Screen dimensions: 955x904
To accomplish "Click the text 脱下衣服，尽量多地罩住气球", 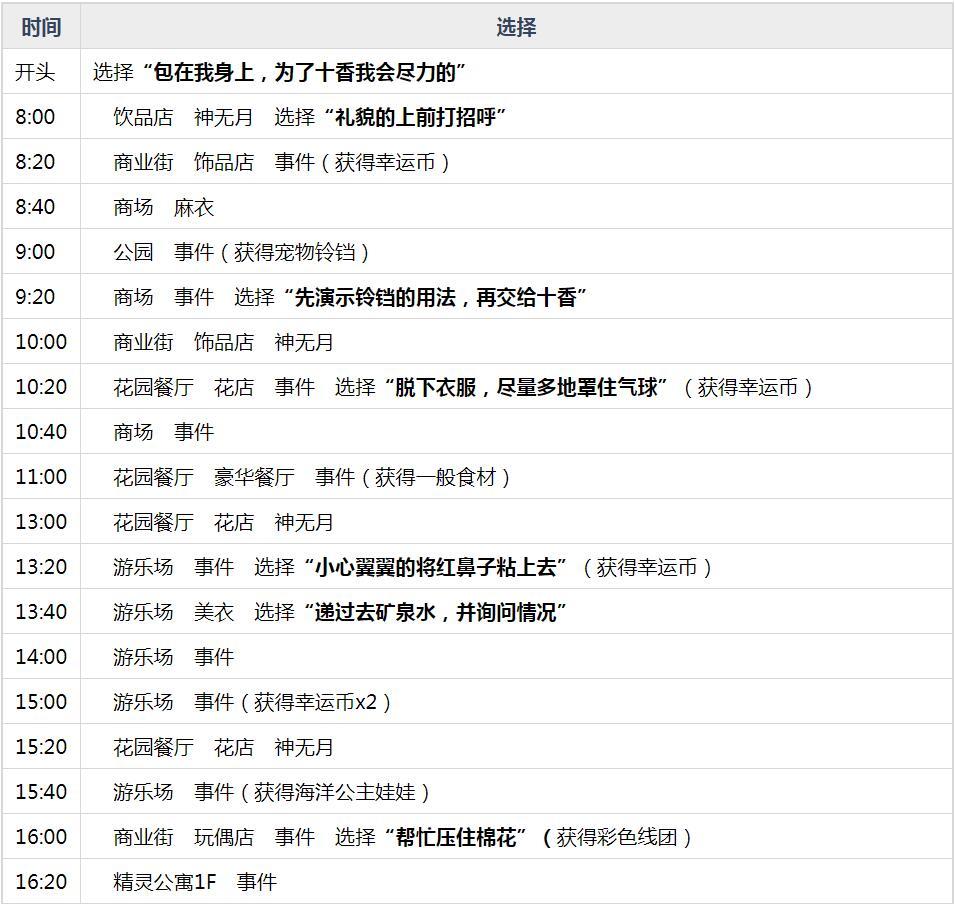I will click(x=526, y=387).
